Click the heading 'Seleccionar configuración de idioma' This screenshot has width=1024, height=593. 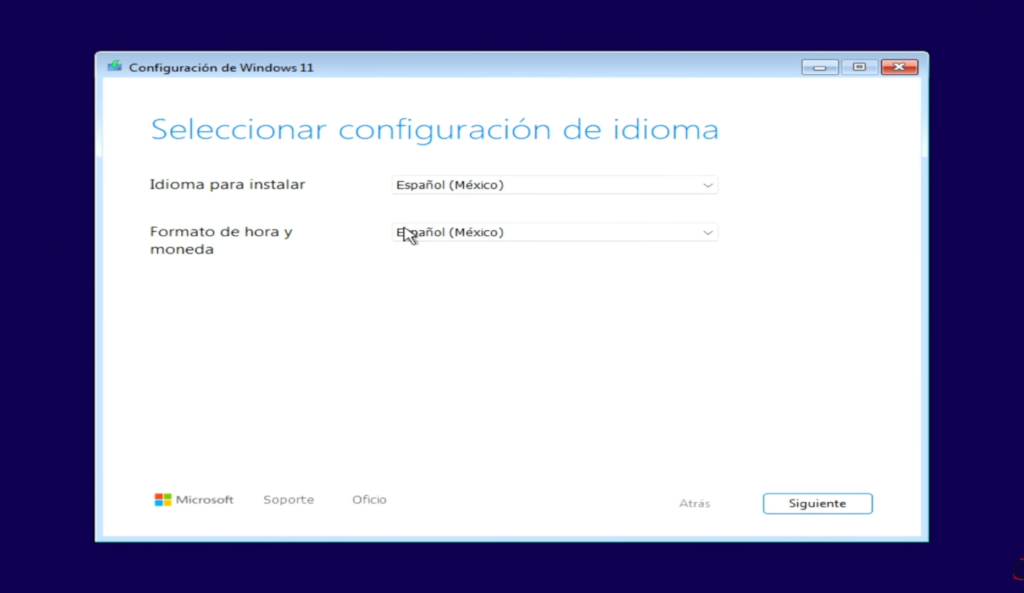click(x=434, y=129)
